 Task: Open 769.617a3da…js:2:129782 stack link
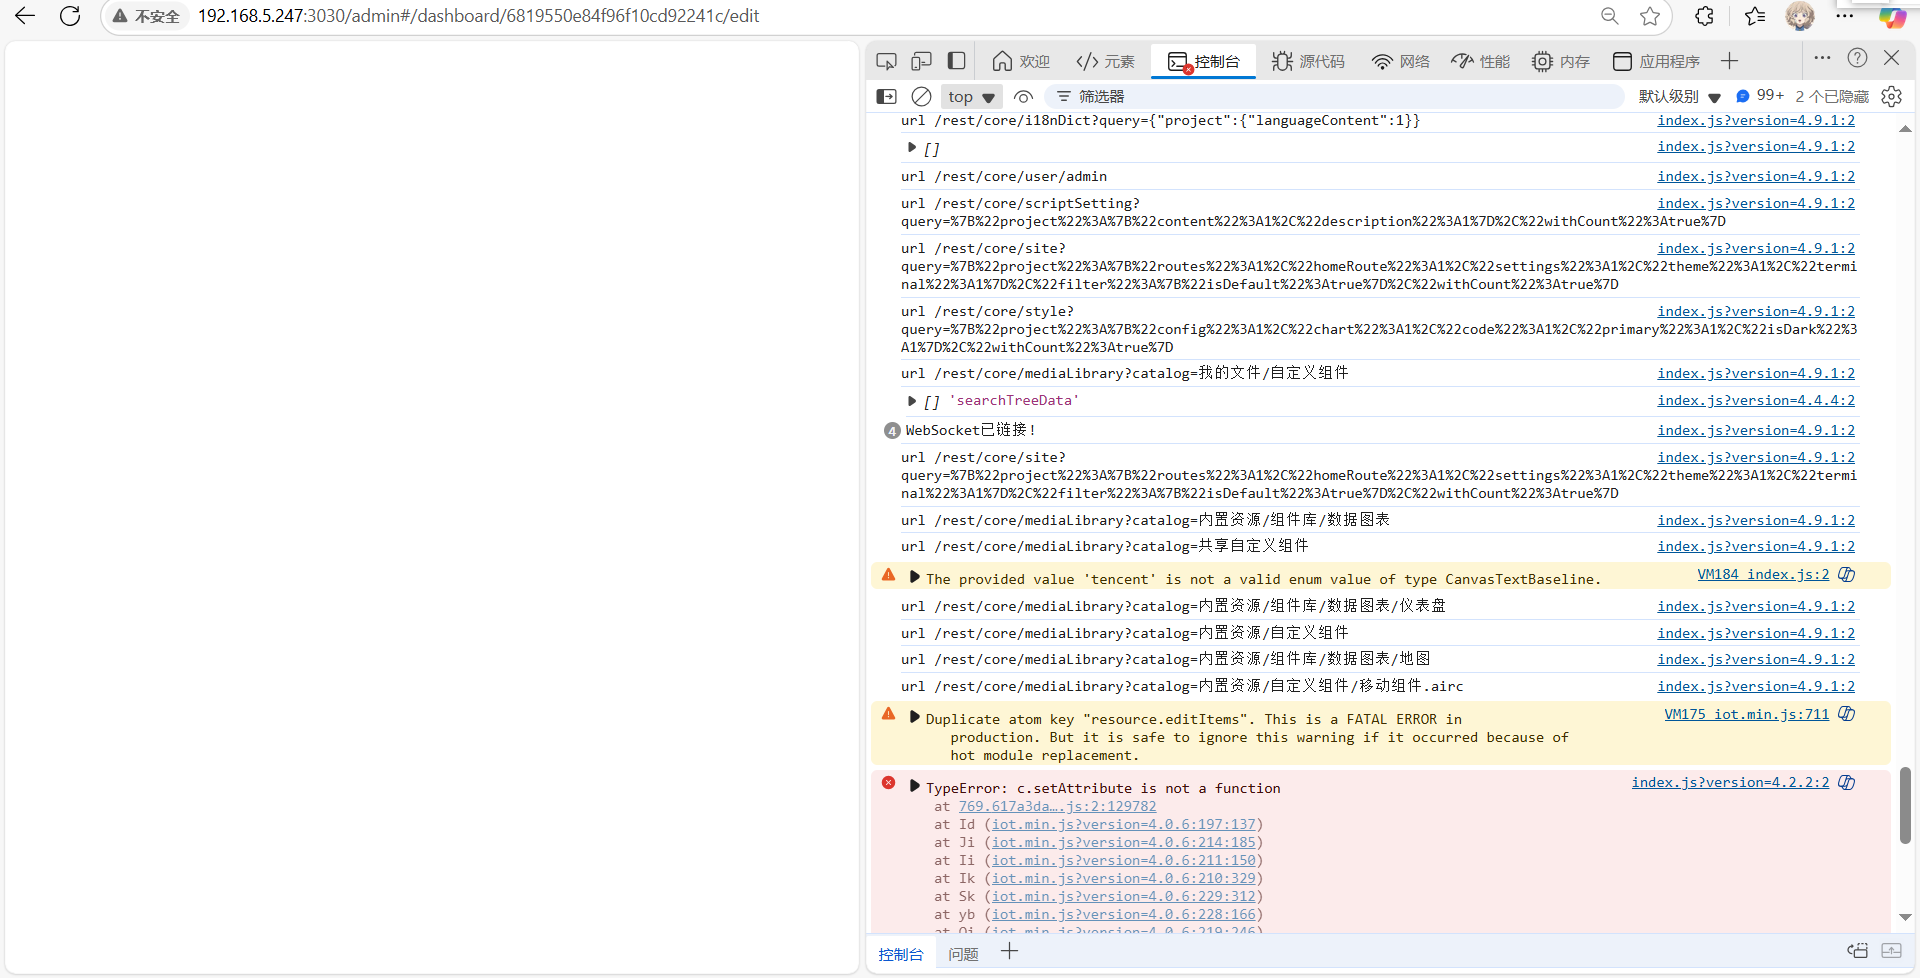click(1057, 806)
